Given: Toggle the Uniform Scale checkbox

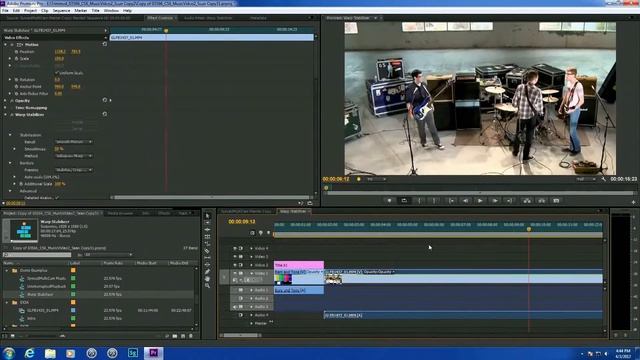Looking at the screenshot, I should 57,73.
